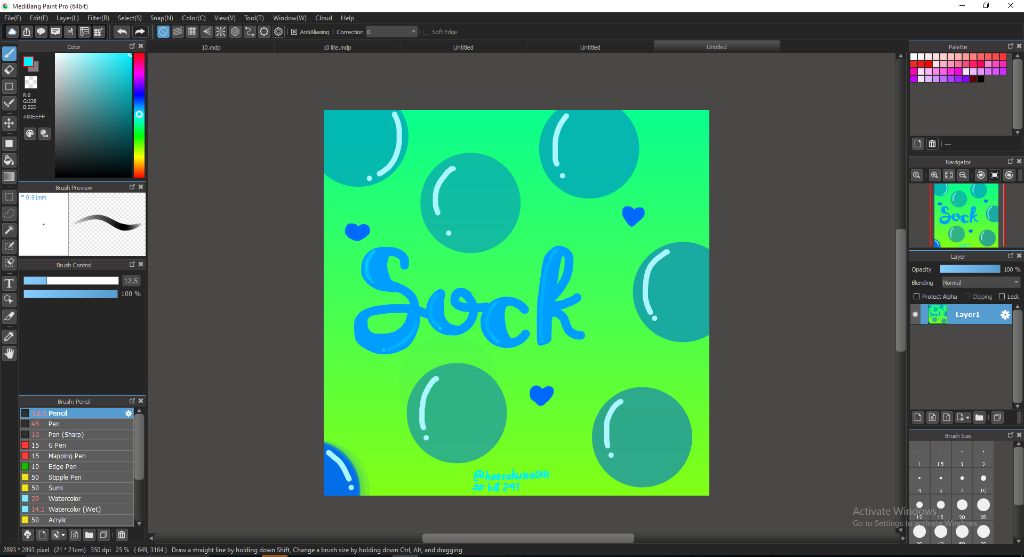This screenshot has width=1024, height=557.
Task: Select the Fill rectangle tool
Action: pos(9,143)
